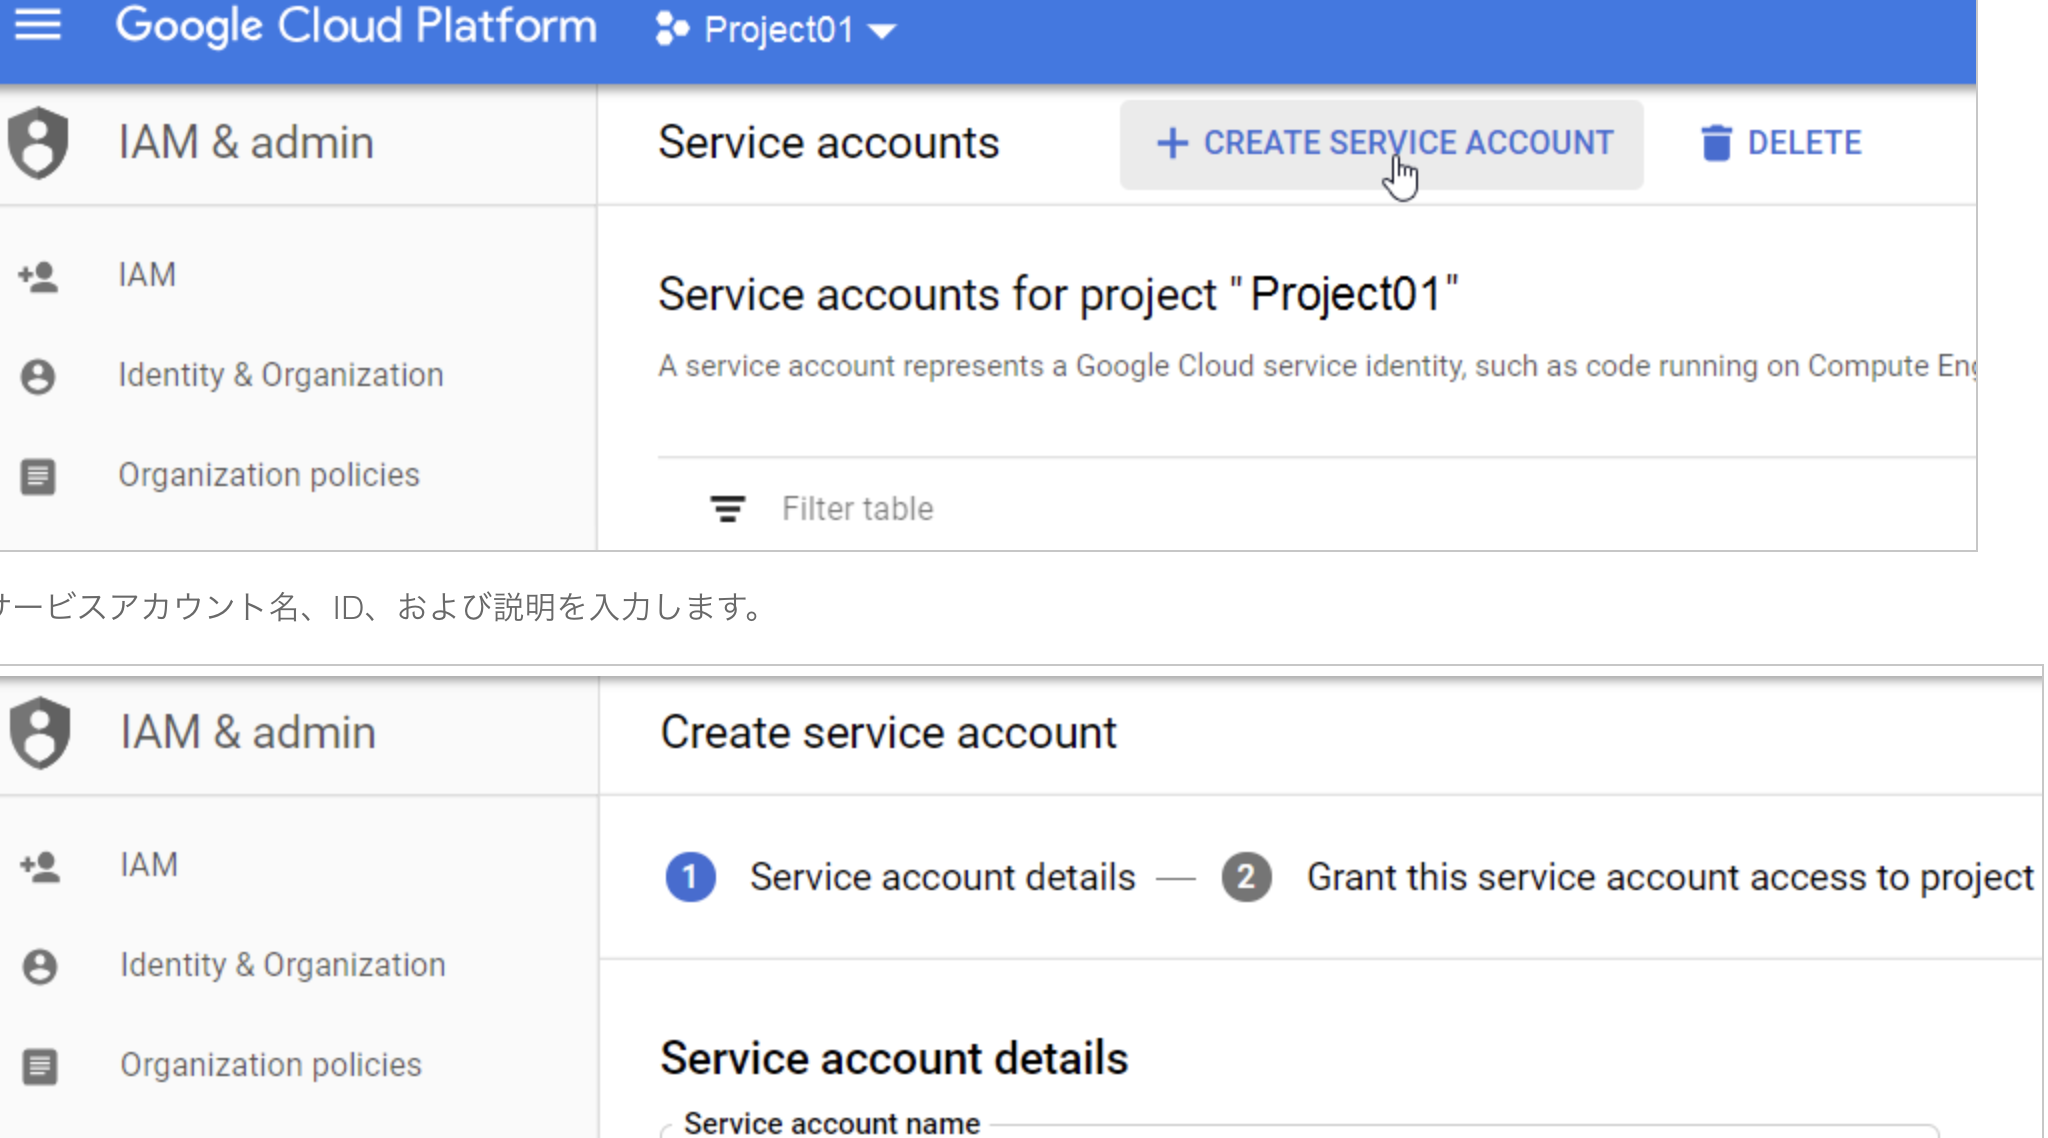Click the Filter table lines icon

[x=727, y=509]
